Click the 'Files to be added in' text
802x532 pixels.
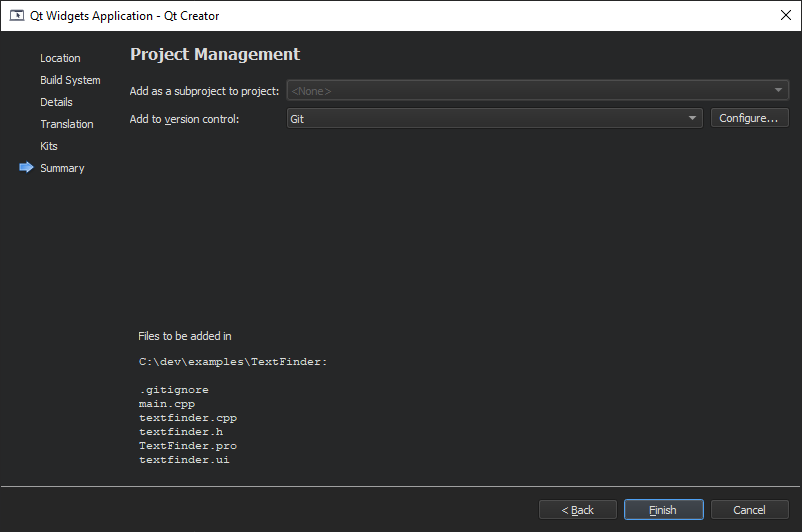[185, 336]
